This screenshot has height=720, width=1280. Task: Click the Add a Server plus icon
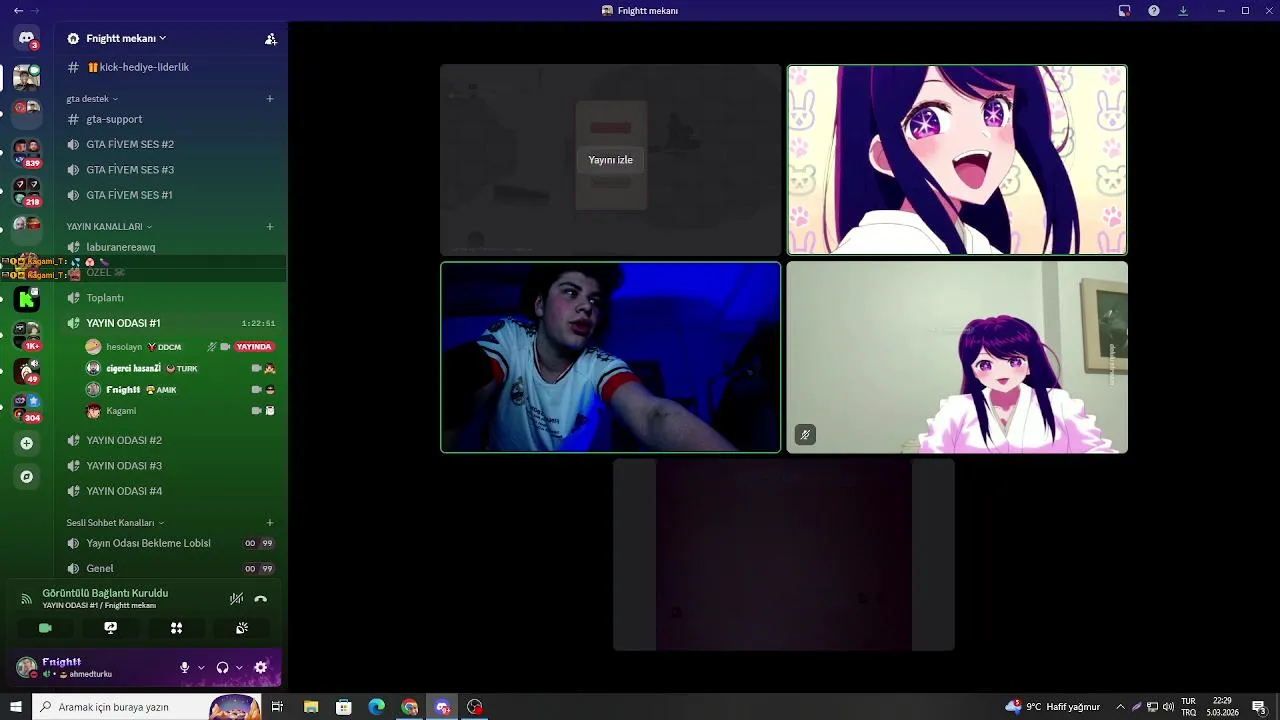27,443
